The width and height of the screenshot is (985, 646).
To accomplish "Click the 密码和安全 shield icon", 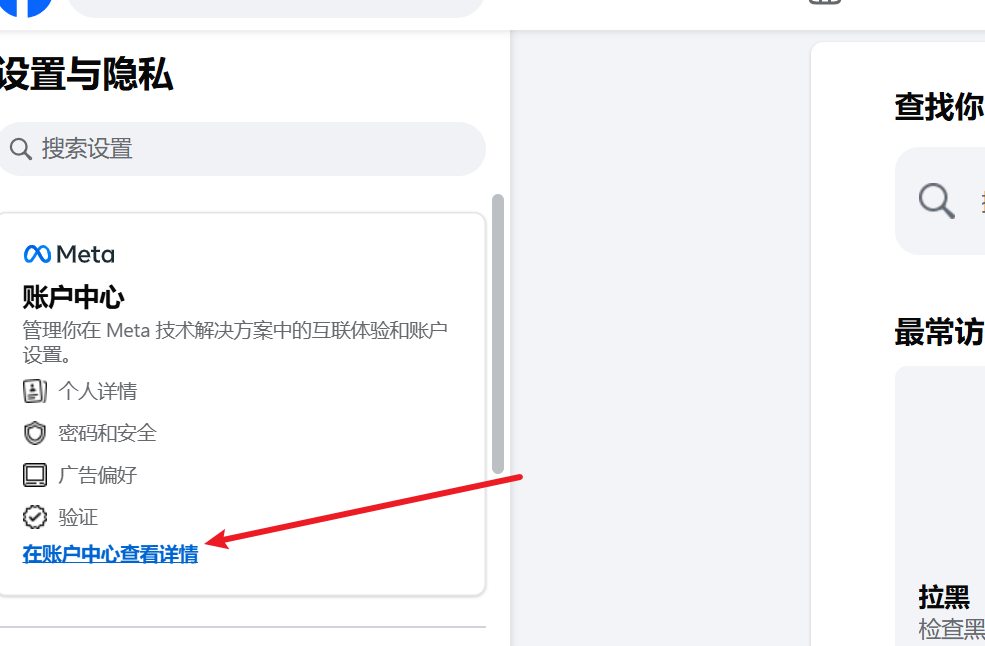I will point(35,433).
